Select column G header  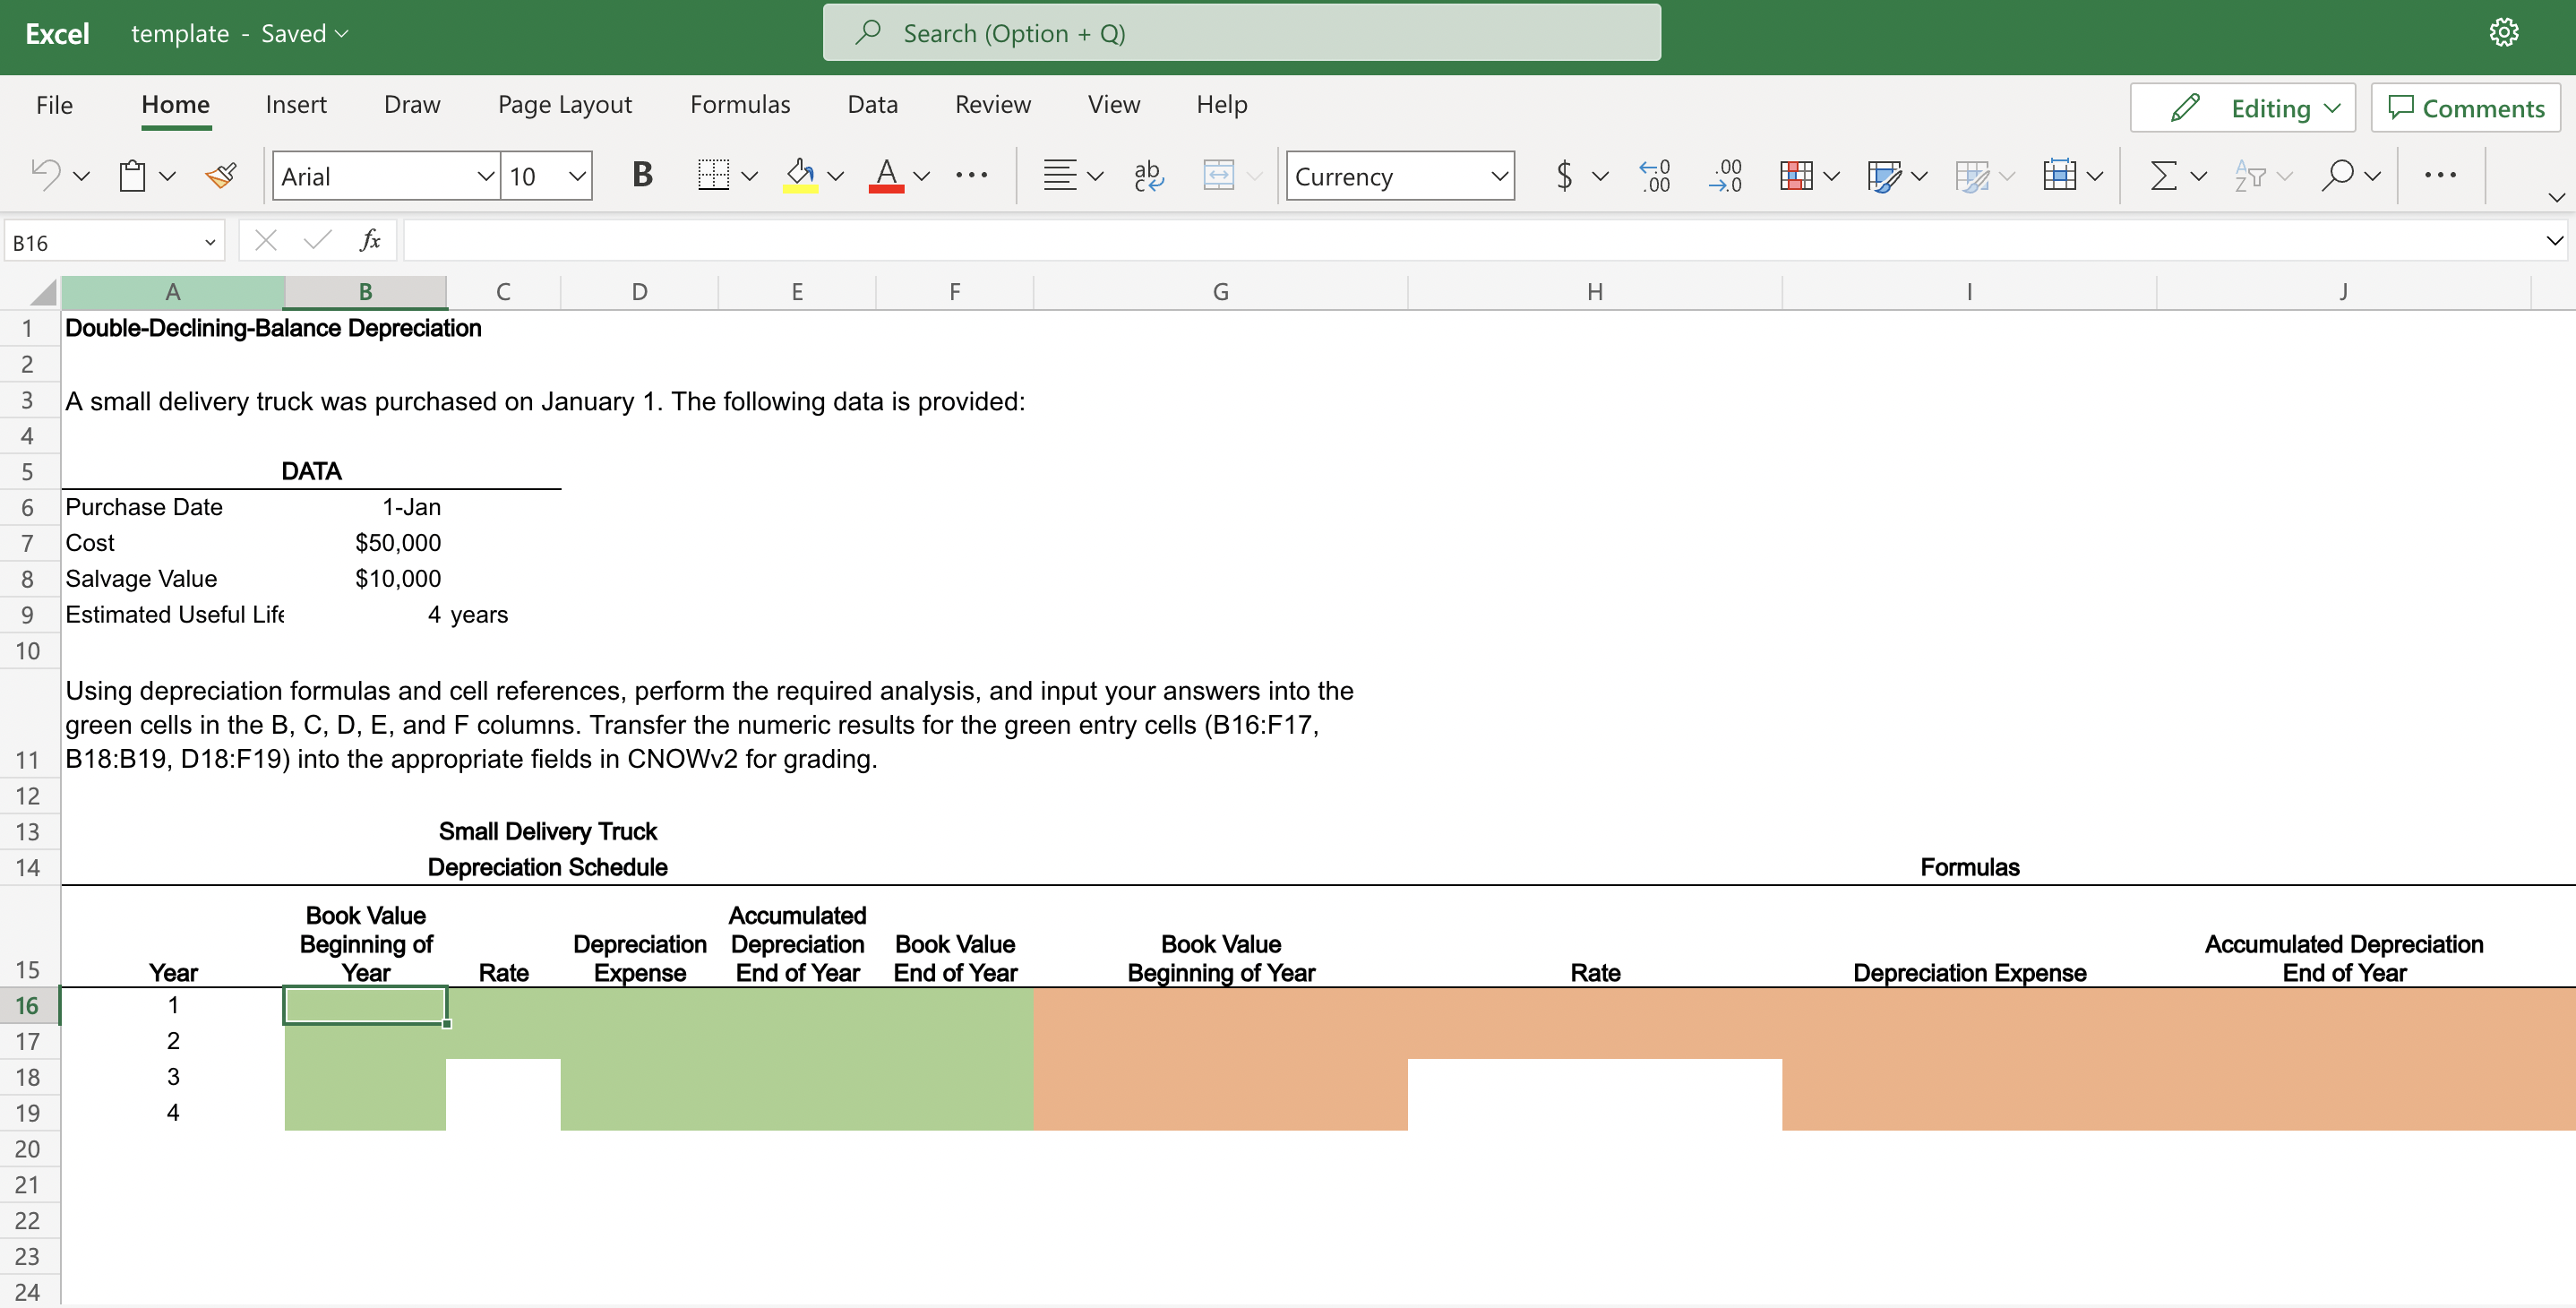pyautogui.click(x=1220, y=292)
